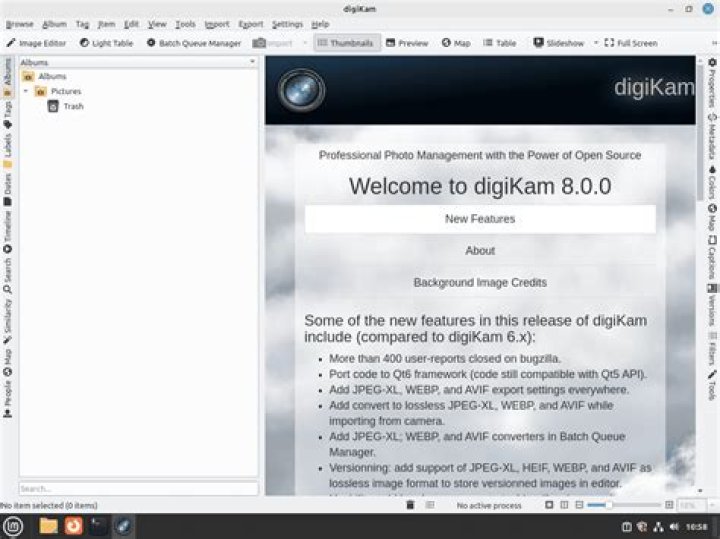Open the Image Editor from toolbar
Screen dimensions: 720x539
pyautogui.click(x=36, y=43)
